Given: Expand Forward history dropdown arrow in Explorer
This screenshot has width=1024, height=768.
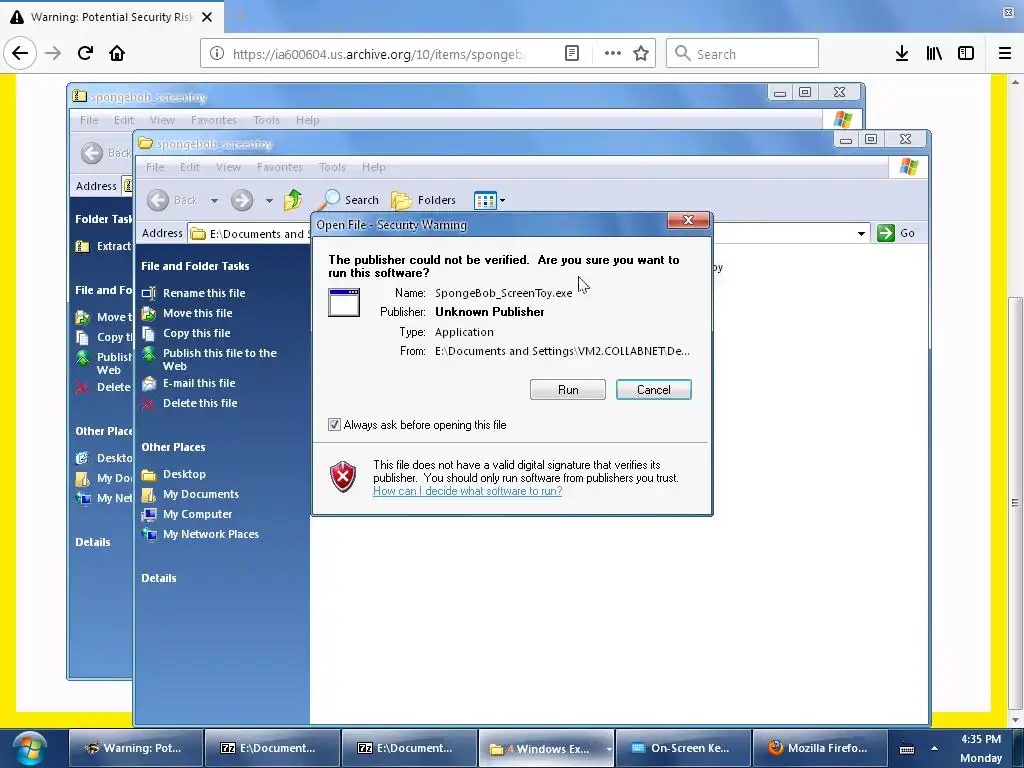Looking at the screenshot, I should tap(269, 200).
